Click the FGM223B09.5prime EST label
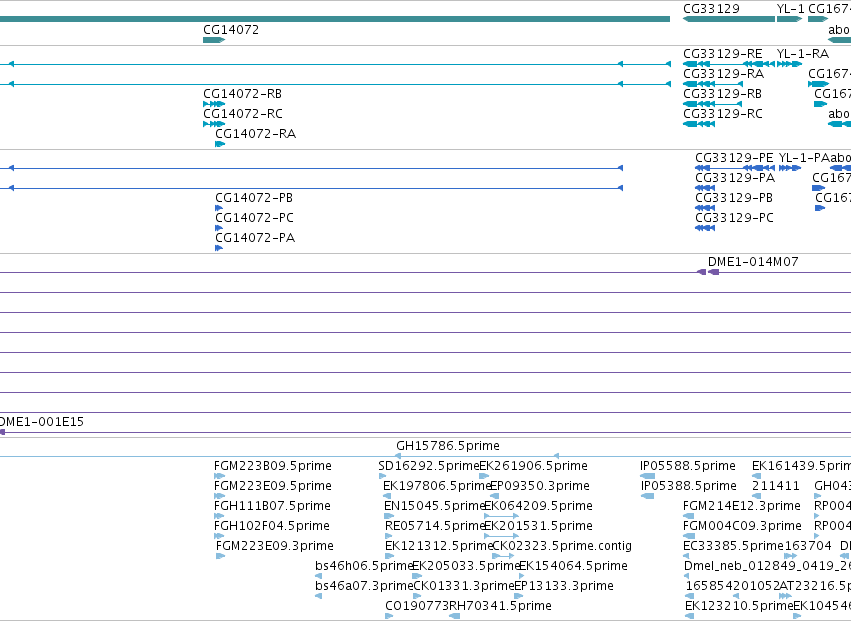Viewport: 851px width, 621px height. pyautogui.click(x=272, y=466)
